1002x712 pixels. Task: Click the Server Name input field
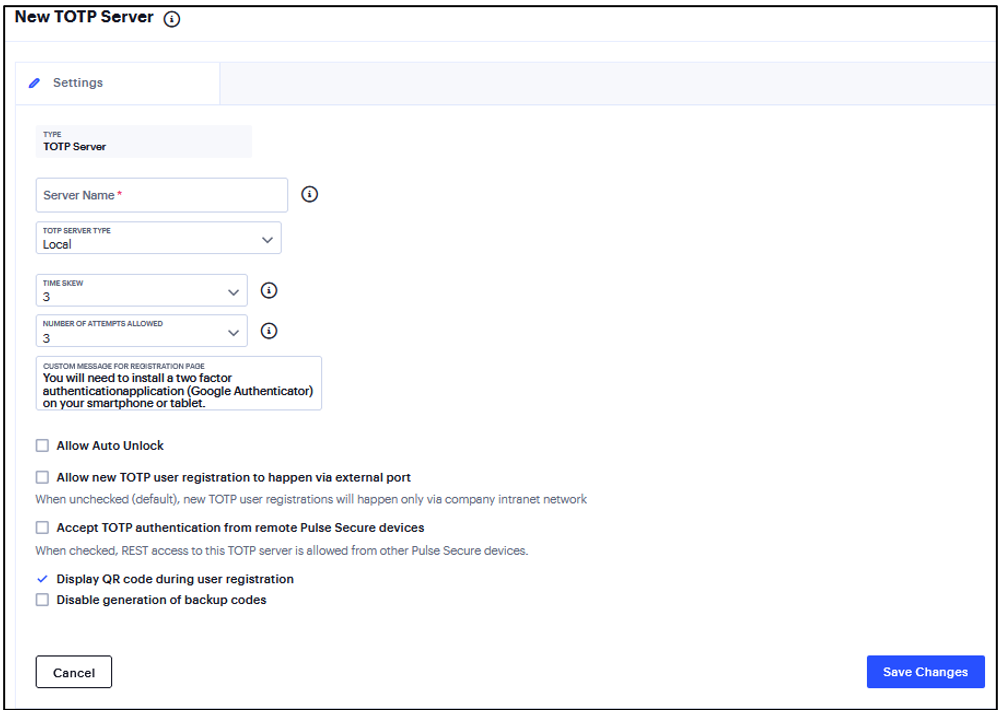pyautogui.click(x=160, y=194)
